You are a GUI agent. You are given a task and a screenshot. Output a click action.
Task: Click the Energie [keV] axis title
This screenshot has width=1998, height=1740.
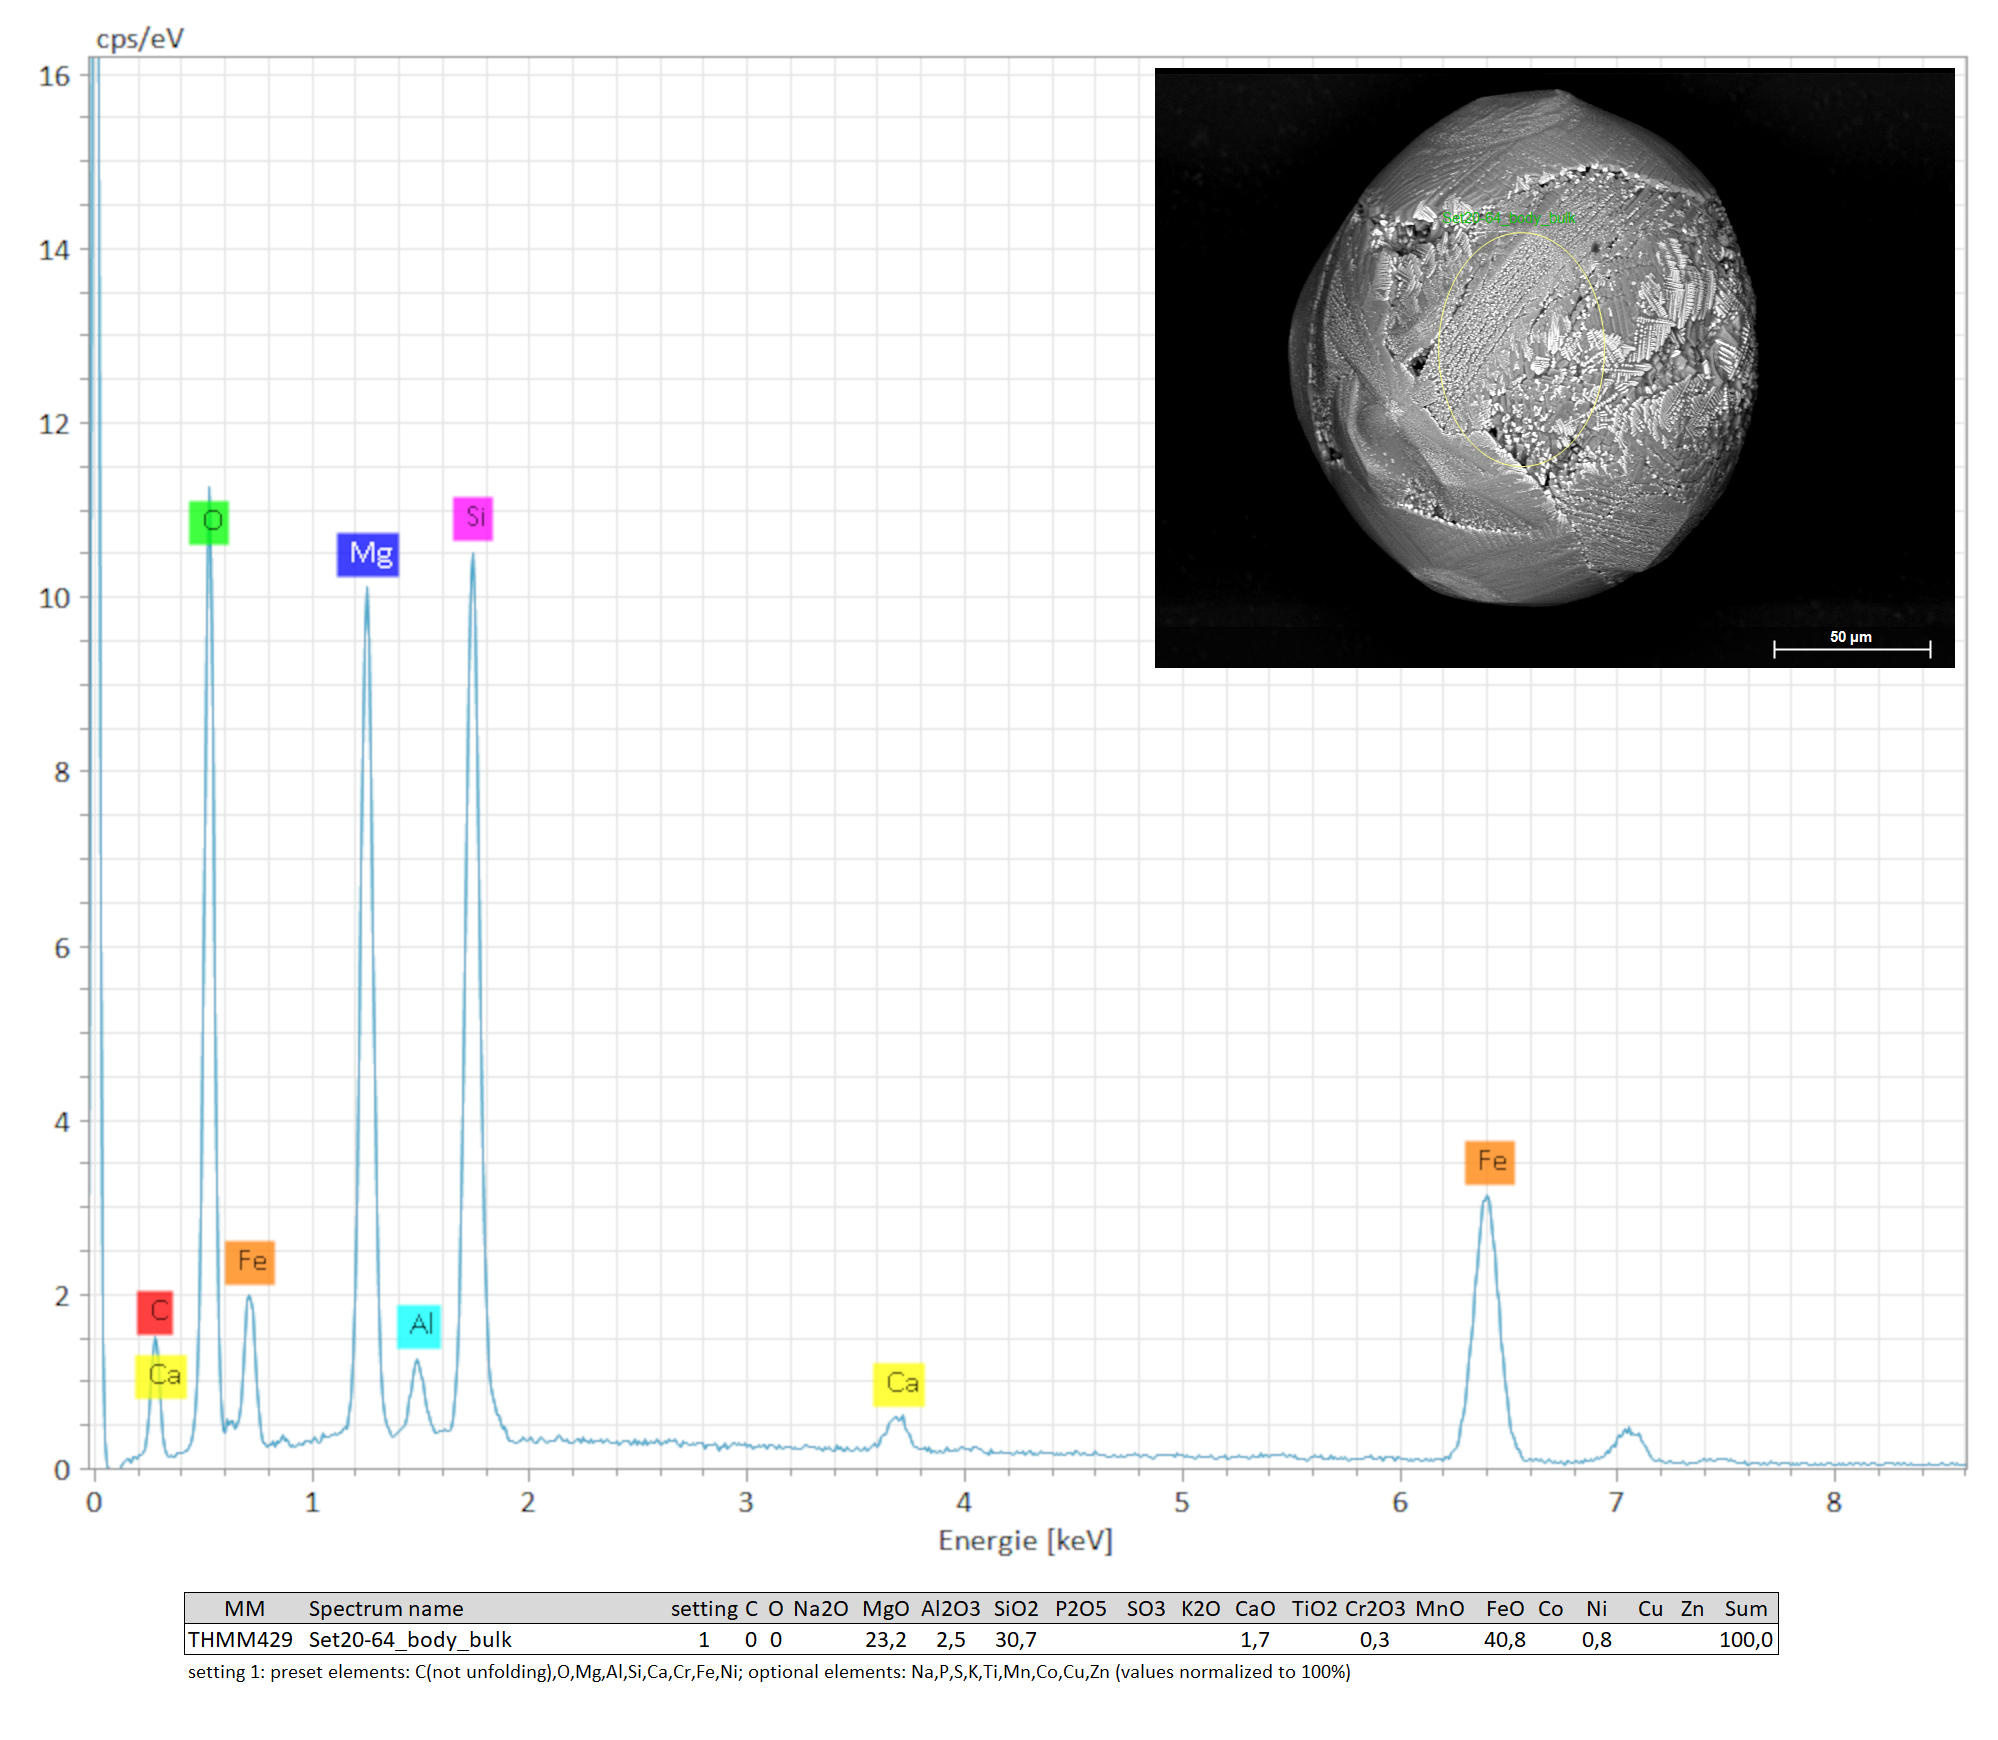point(1025,1540)
